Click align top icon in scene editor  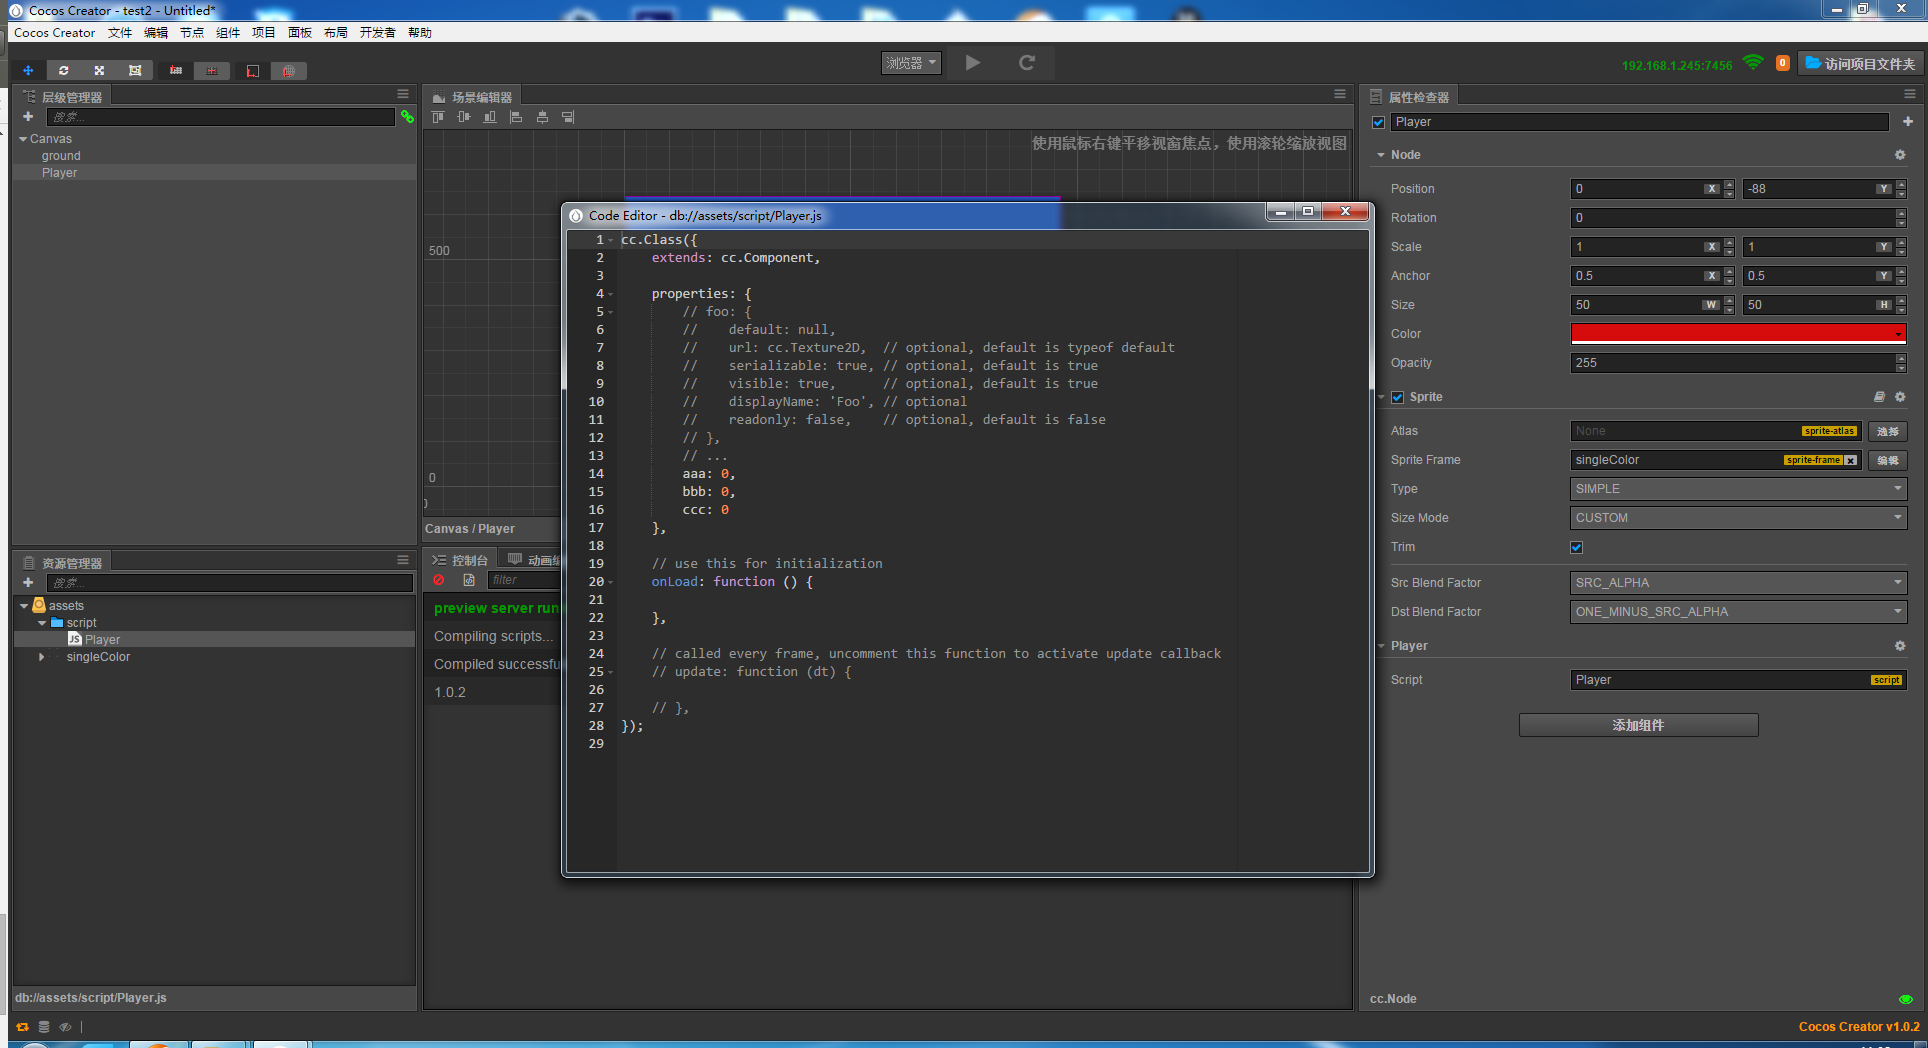(438, 117)
